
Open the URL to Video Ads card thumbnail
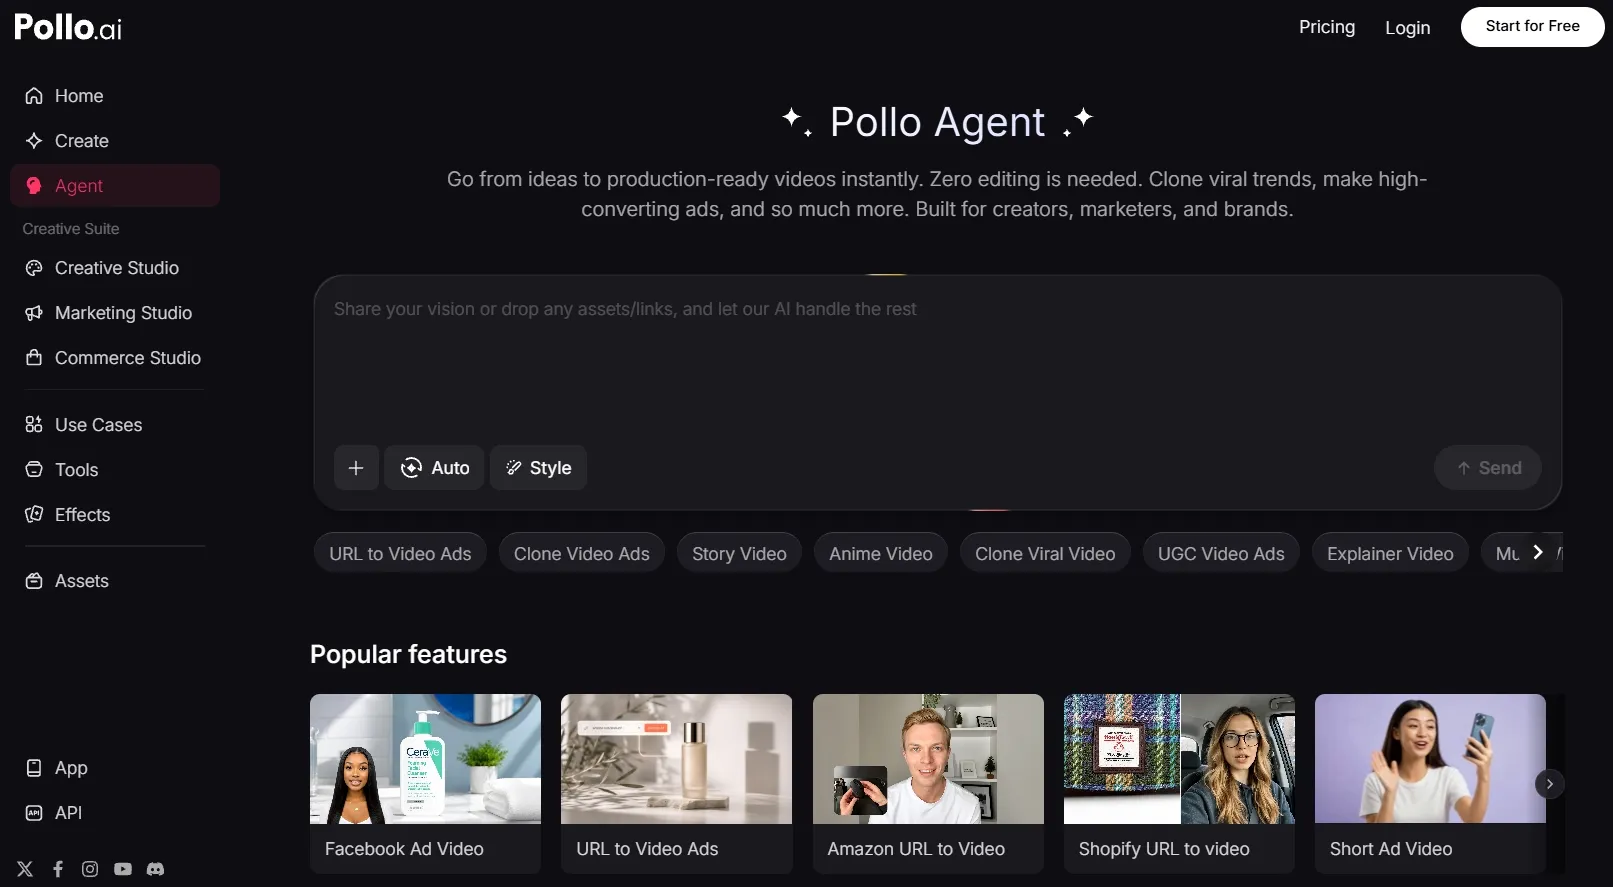(x=676, y=759)
